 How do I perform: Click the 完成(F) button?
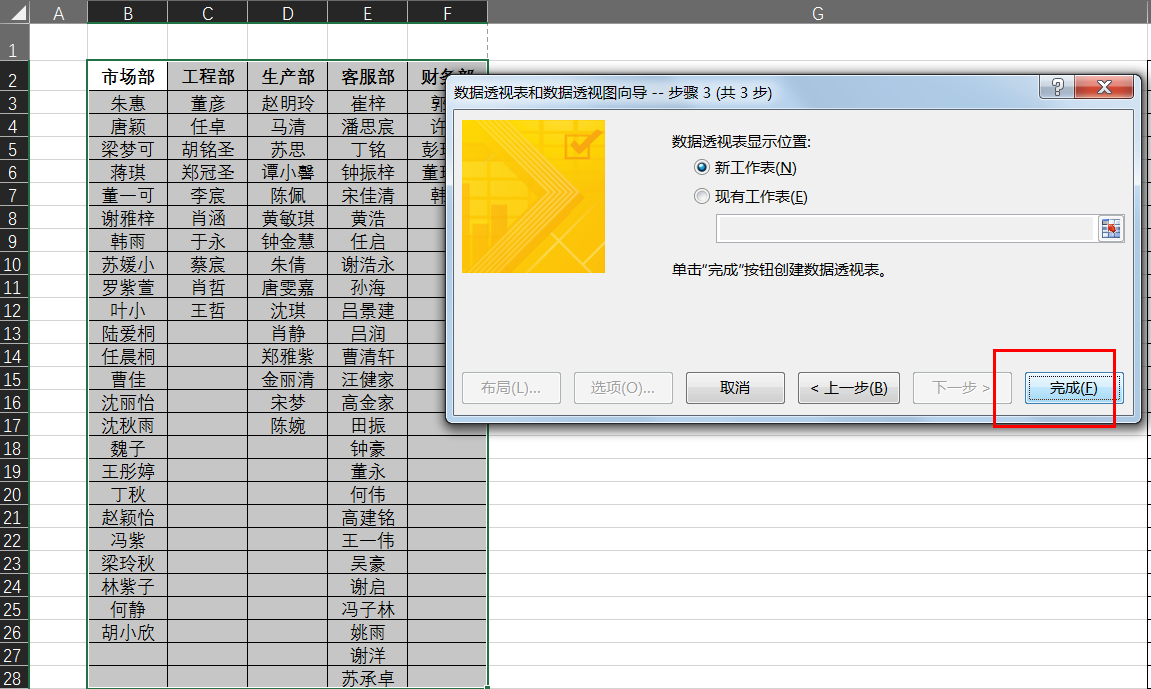[1073, 387]
